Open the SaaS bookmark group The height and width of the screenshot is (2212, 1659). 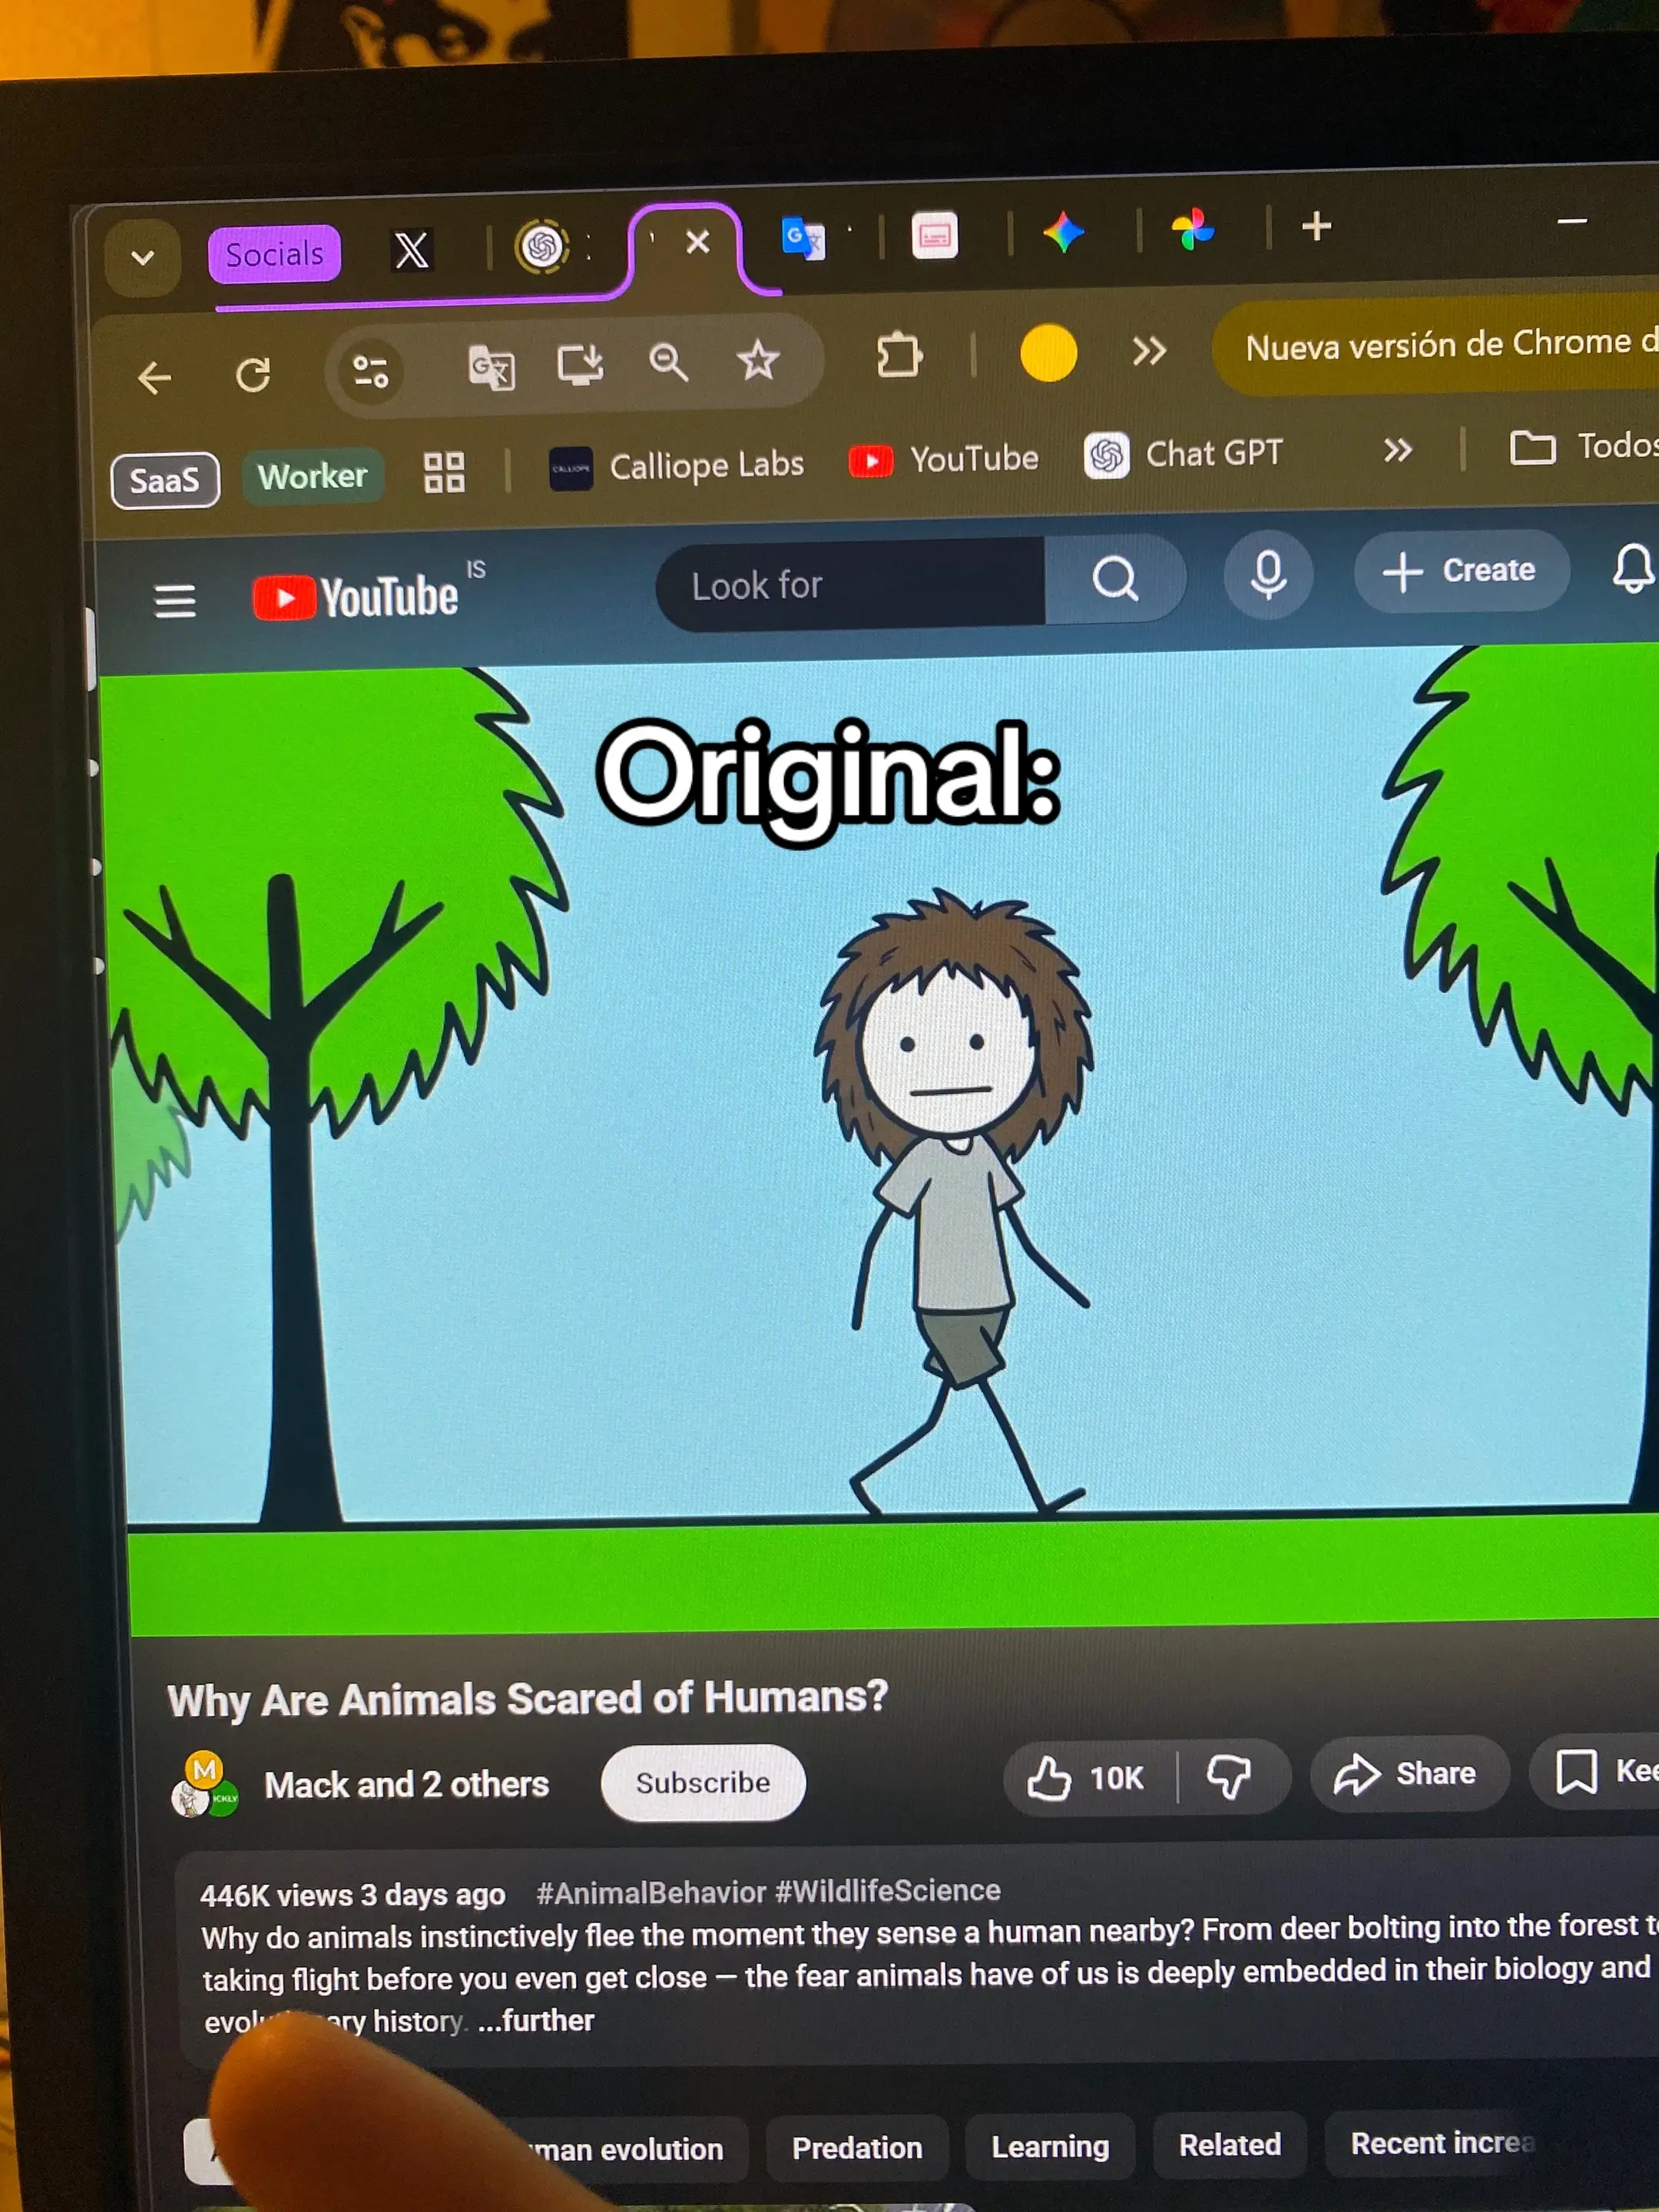pyautogui.click(x=165, y=481)
